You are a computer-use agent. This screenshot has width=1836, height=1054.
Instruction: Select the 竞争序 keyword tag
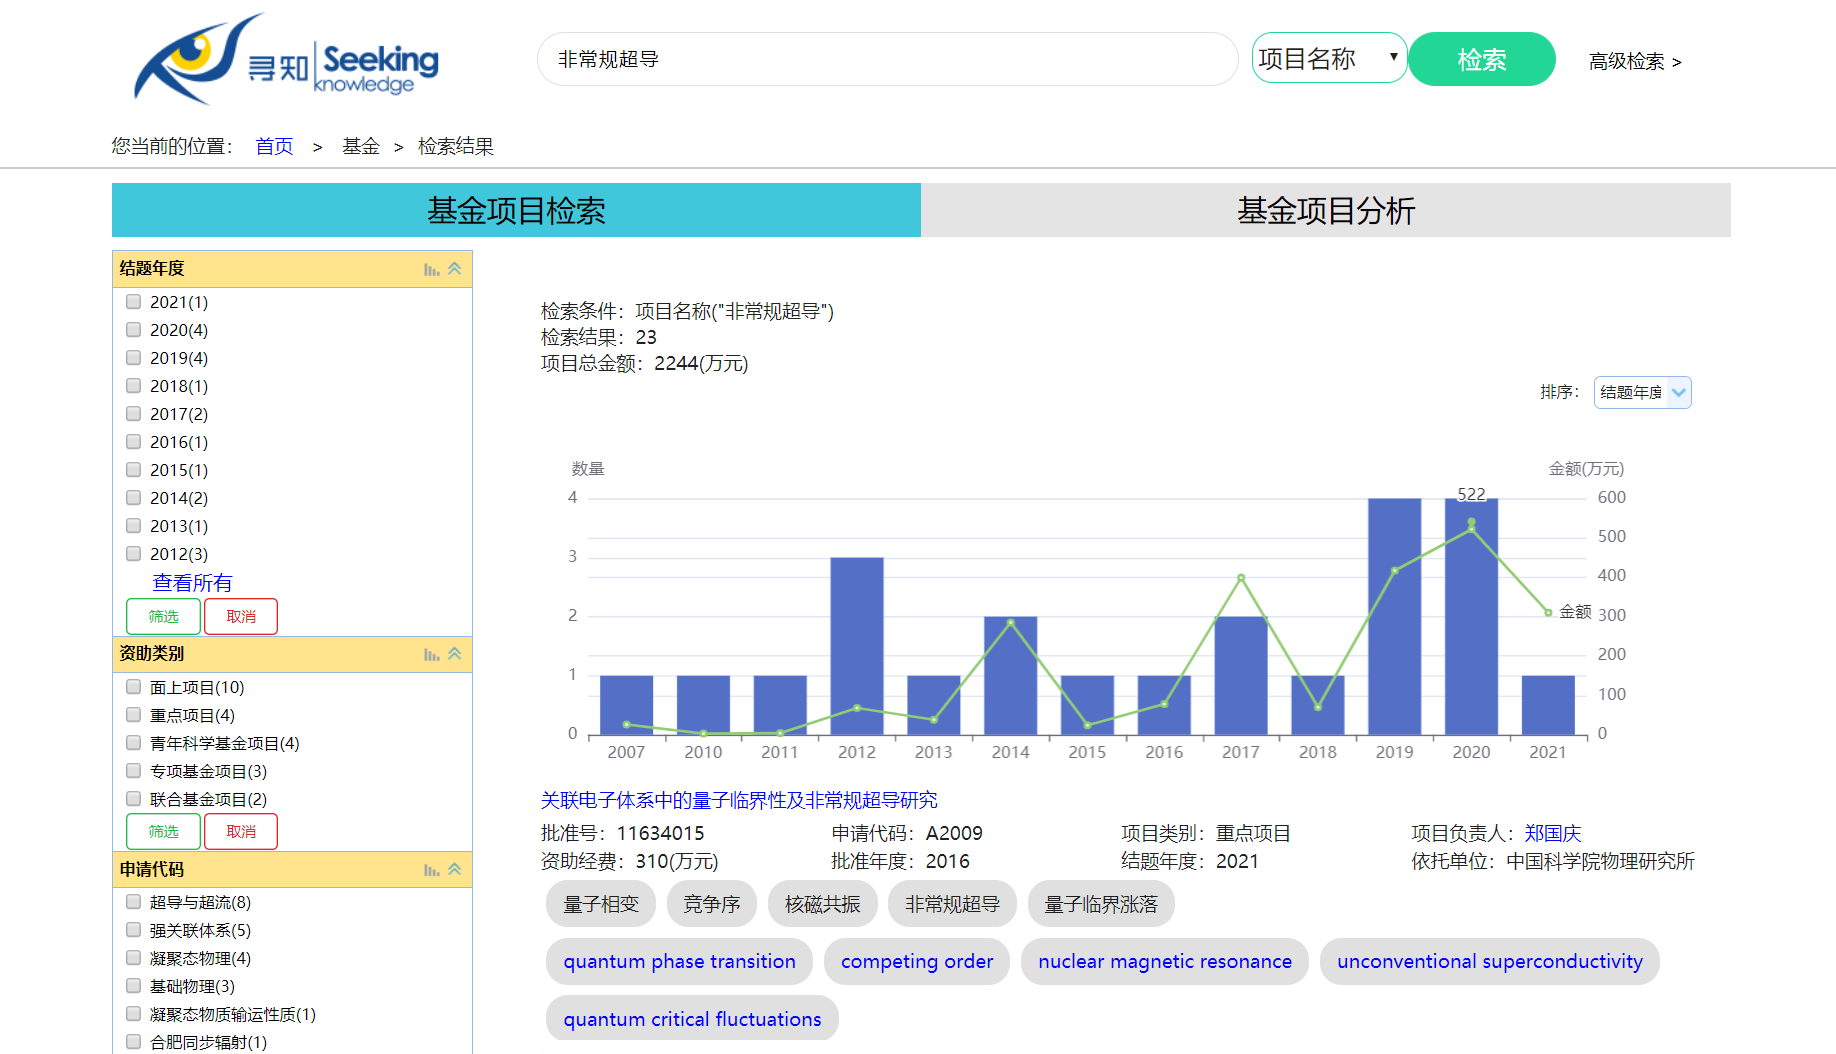point(712,904)
